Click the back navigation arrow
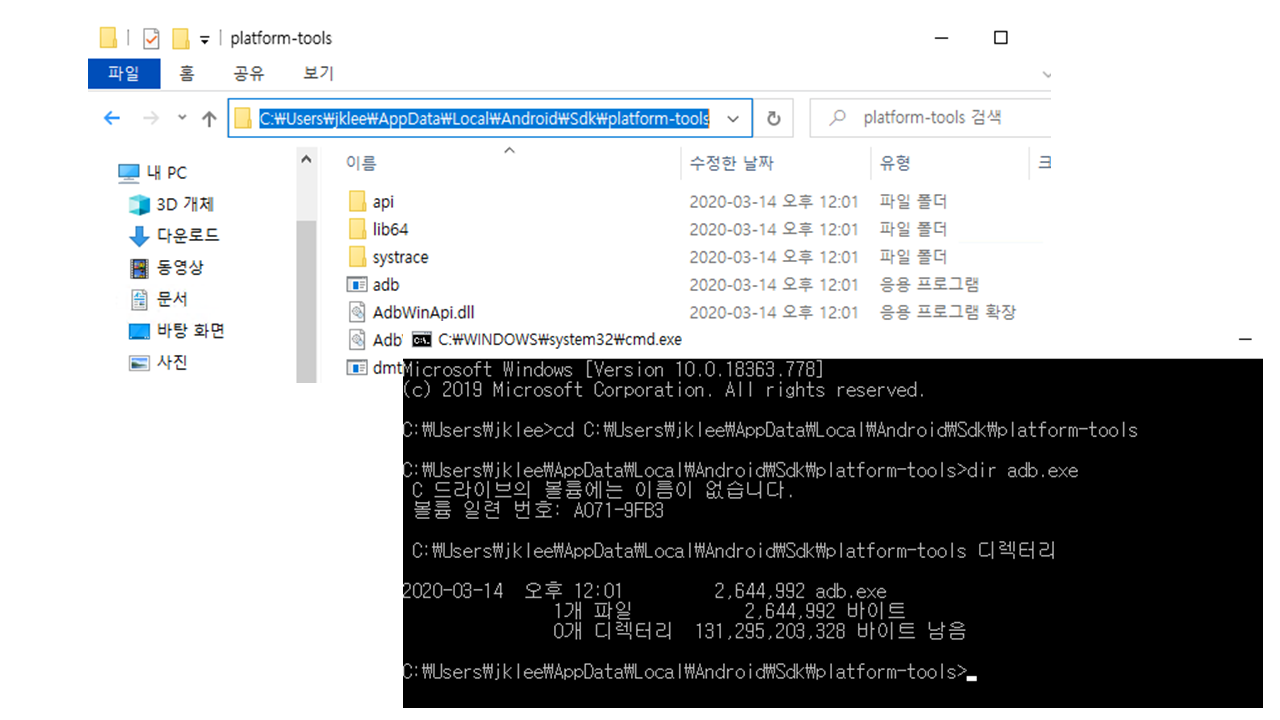 [x=112, y=118]
